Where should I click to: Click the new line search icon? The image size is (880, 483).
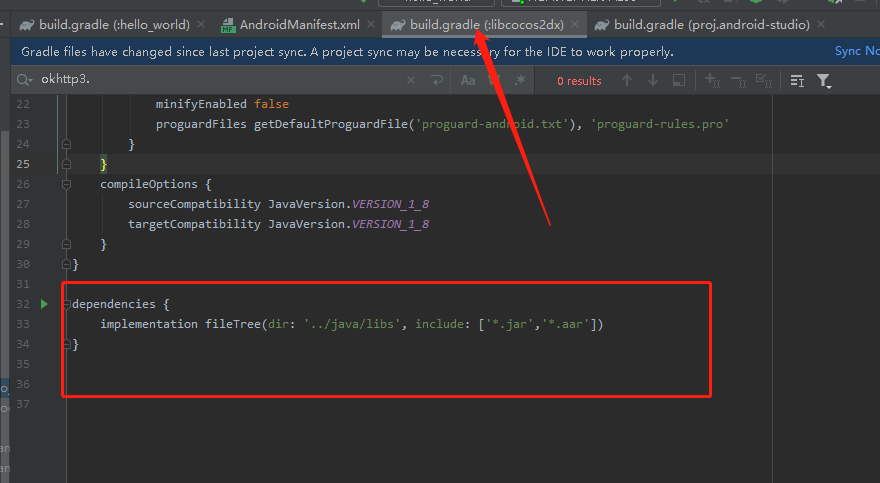[x=437, y=80]
